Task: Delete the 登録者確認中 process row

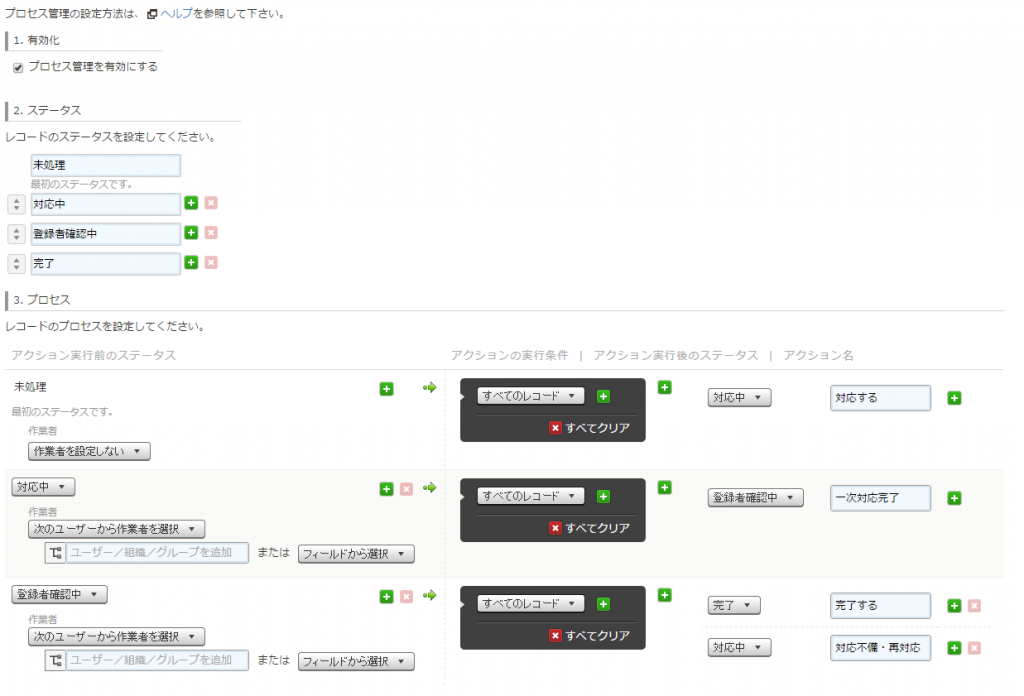Action: point(406,597)
